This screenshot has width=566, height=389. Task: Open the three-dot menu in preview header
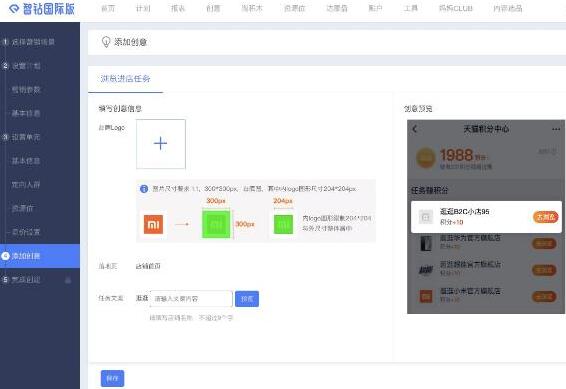556,129
